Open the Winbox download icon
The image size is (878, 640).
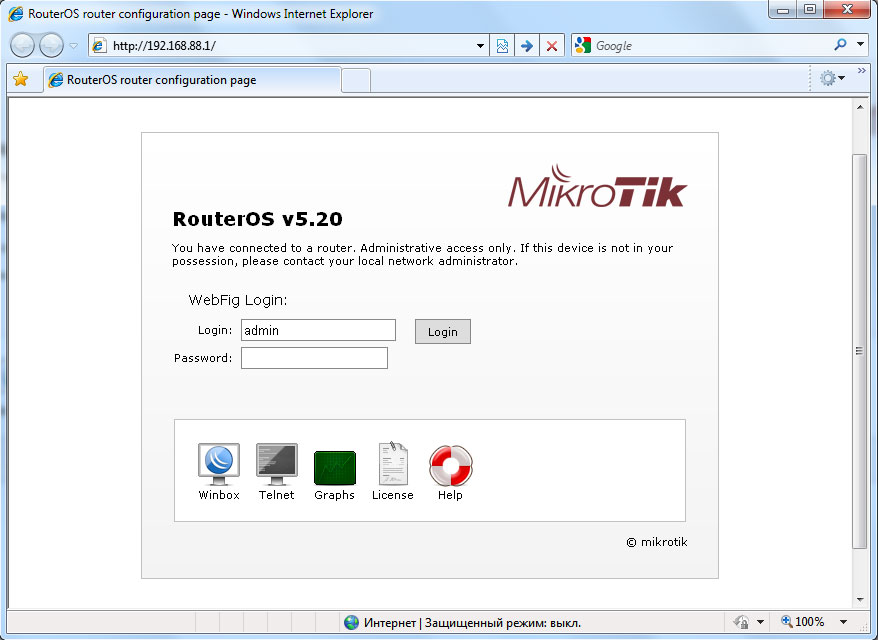217,463
